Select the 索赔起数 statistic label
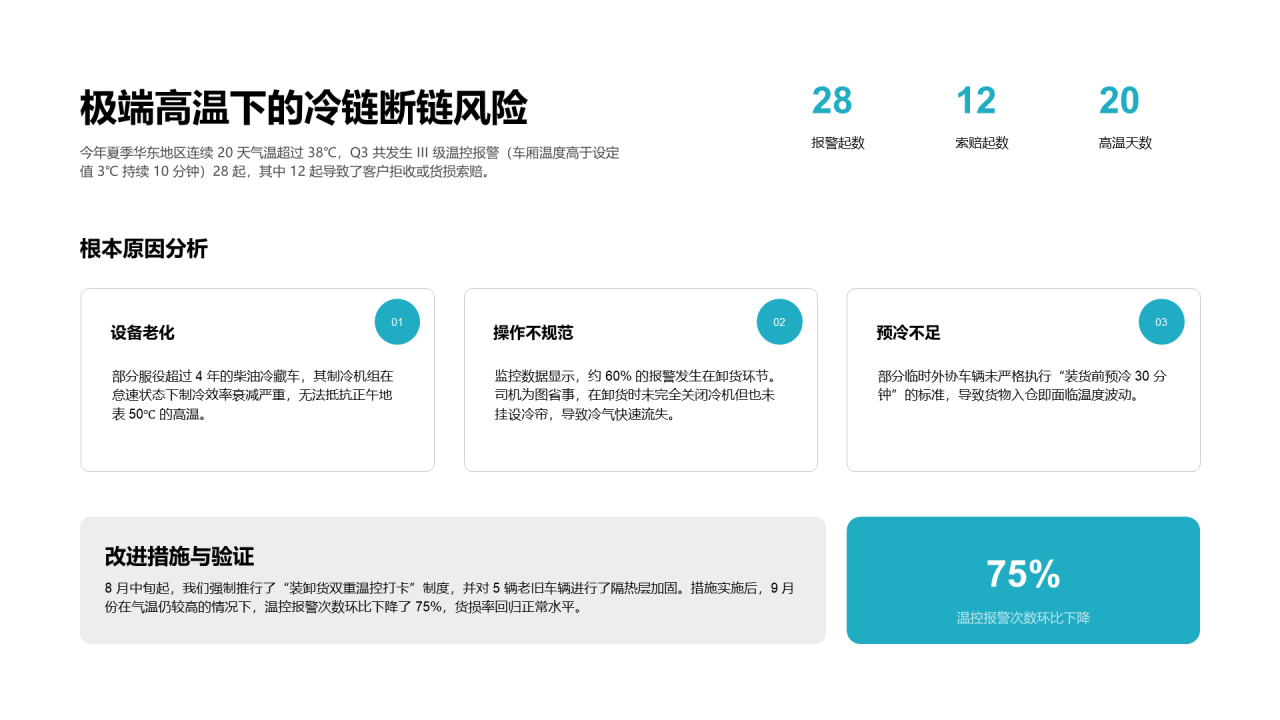The width and height of the screenshot is (1280, 720). click(x=982, y=143)
